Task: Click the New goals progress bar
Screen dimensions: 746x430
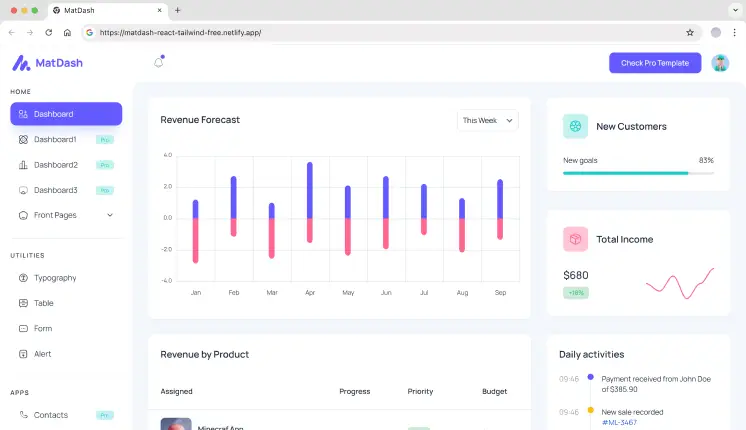Action: coord(638,173)
